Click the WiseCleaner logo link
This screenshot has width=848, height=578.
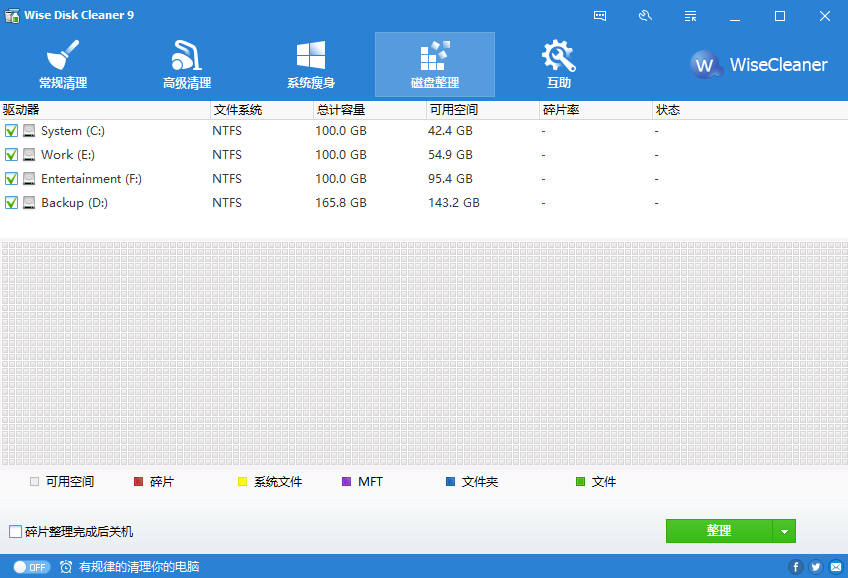pyautogui.click(x=758, y=64)
